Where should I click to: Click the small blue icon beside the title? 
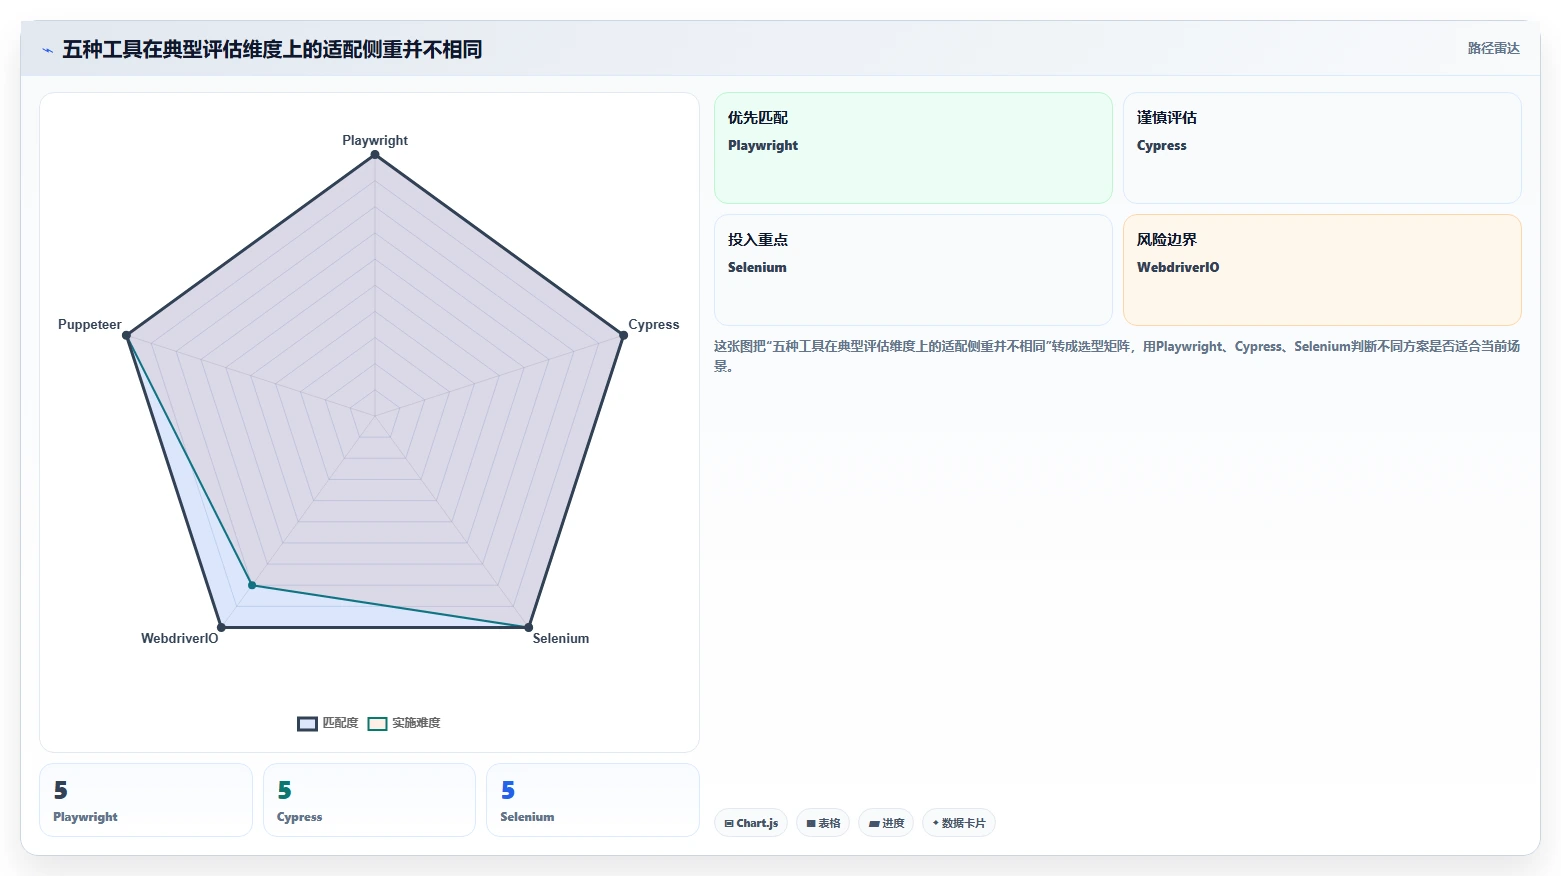[x=47, y=50]
